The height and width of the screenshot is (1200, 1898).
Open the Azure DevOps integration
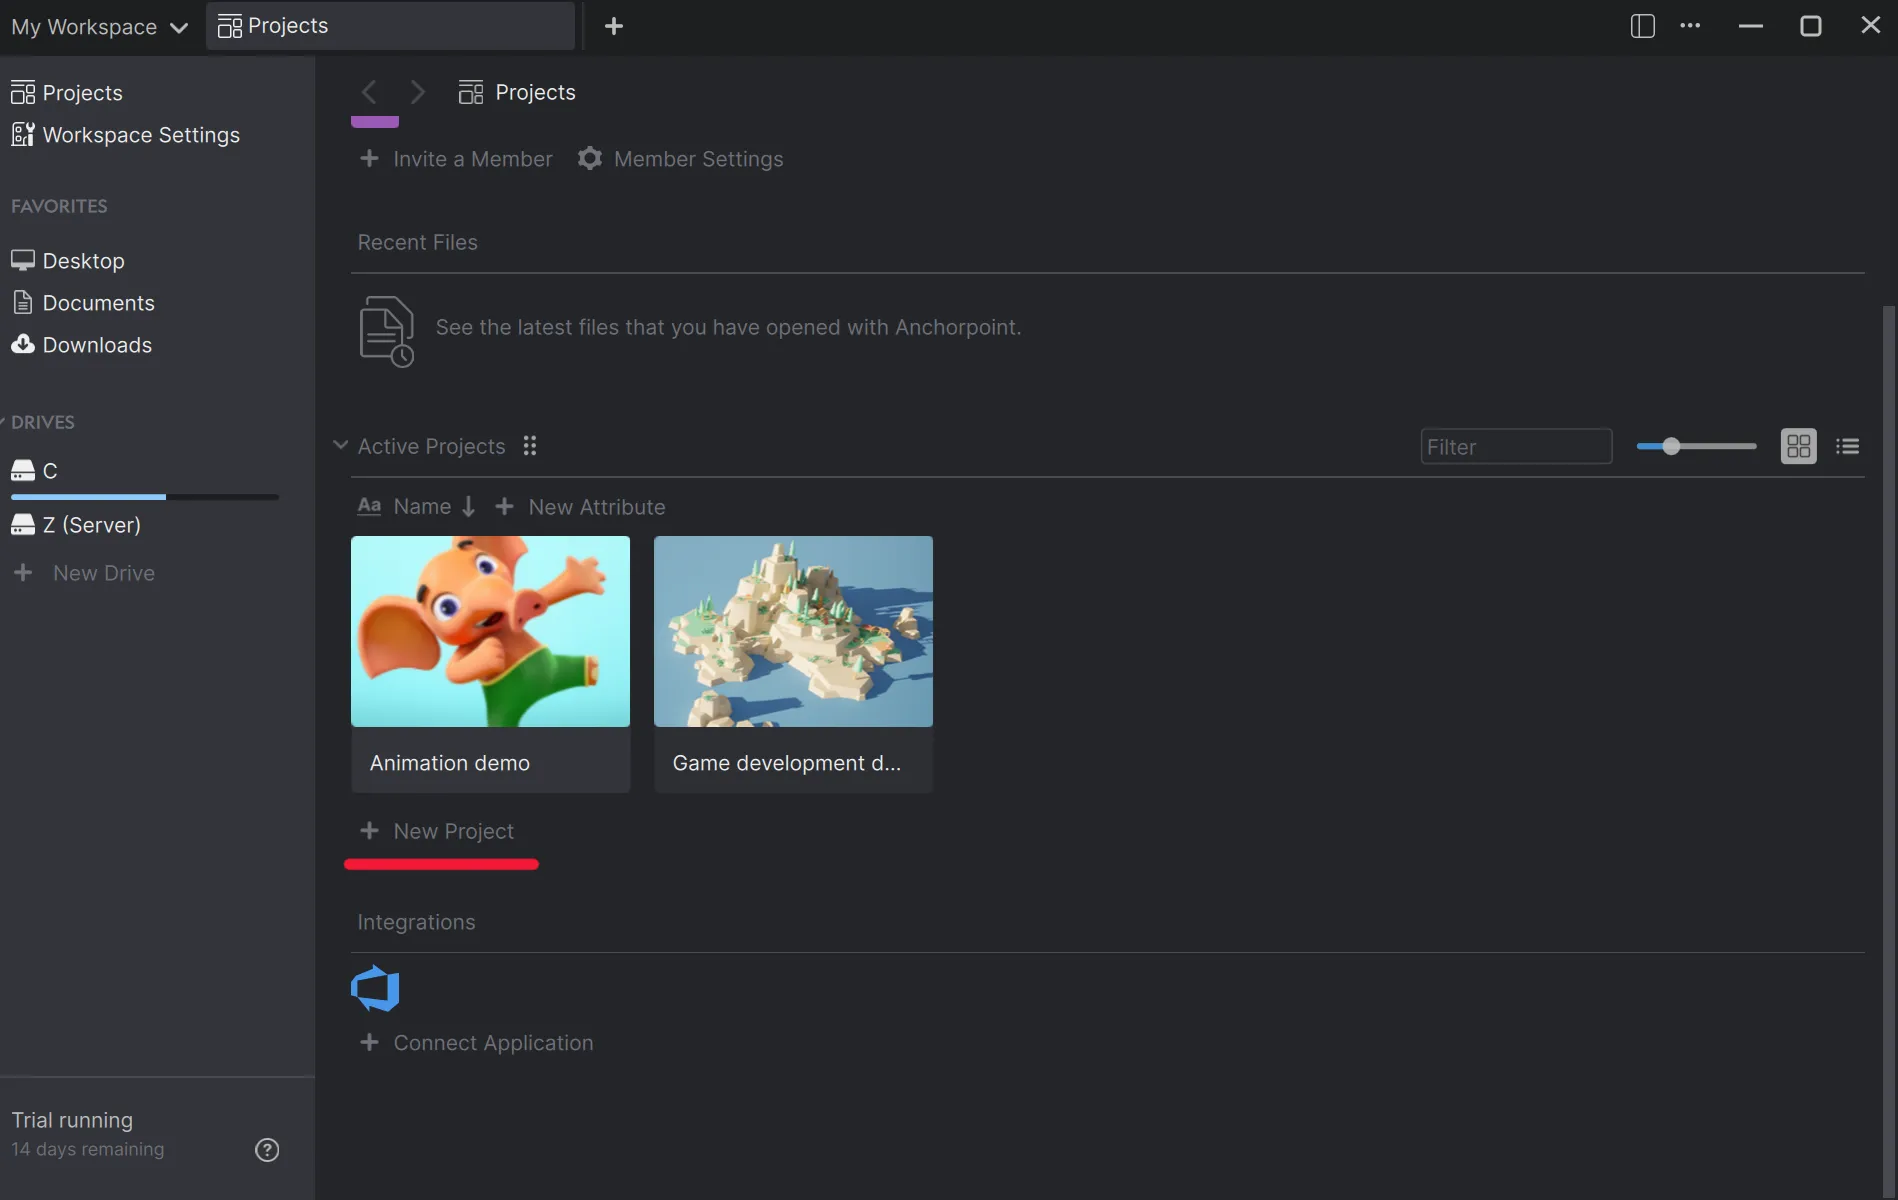(375, 987)
